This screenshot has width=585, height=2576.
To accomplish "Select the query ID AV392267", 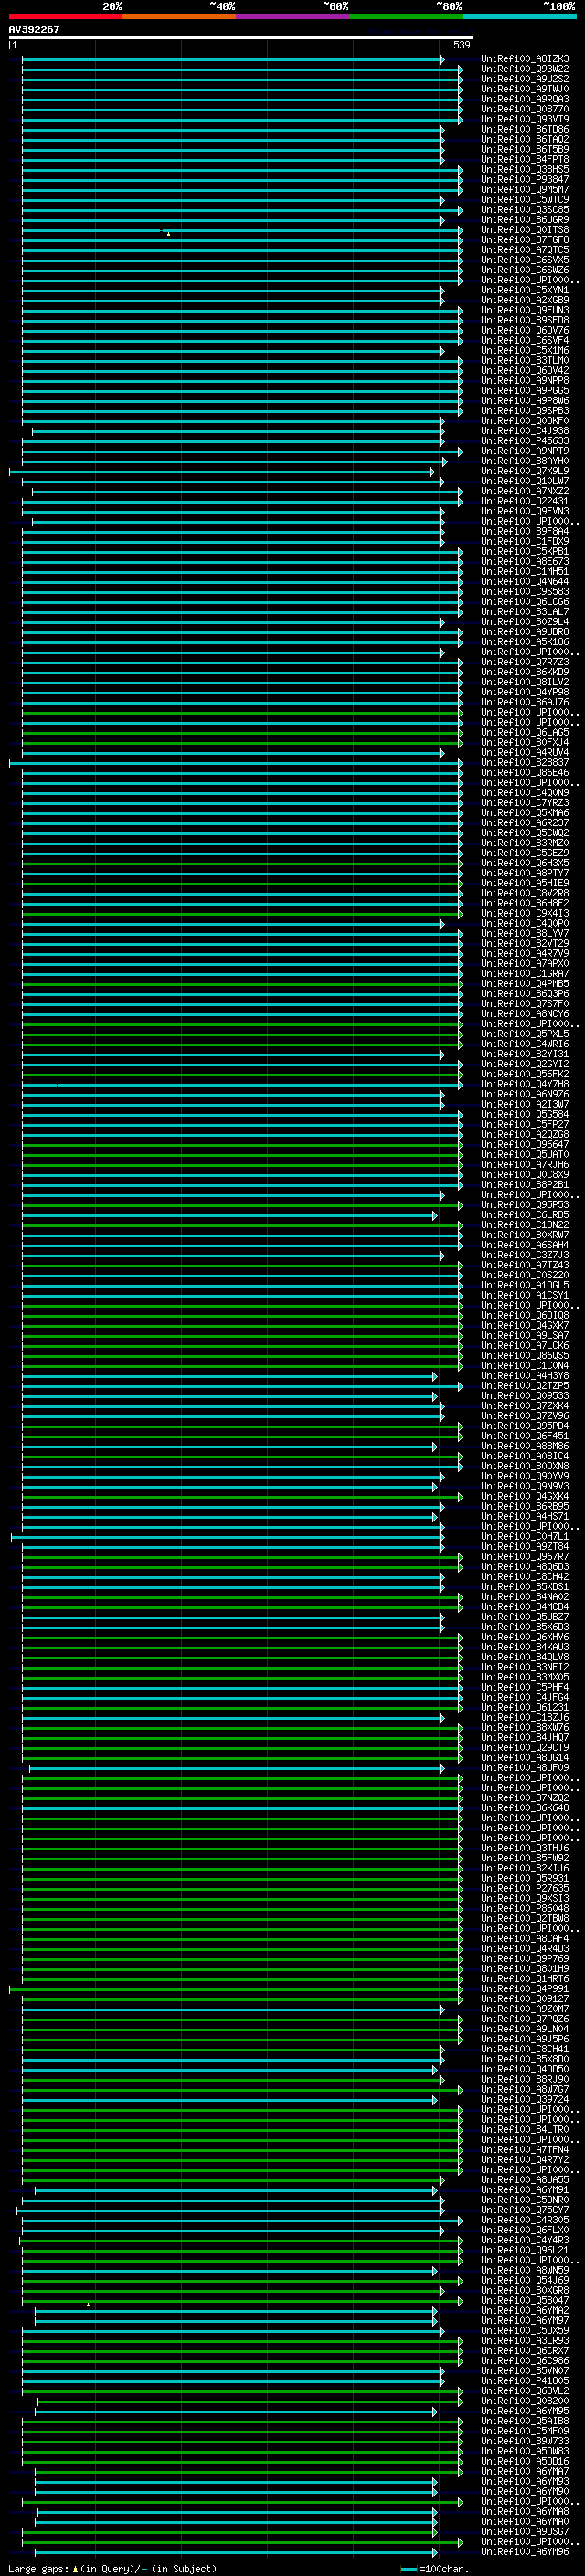I will coord(34,30).
